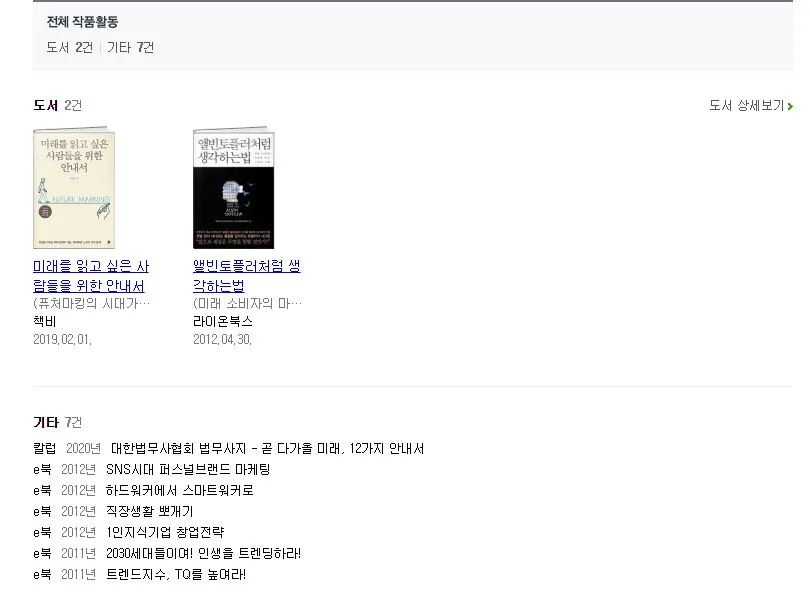Select the 도서 2건 filter
Screen dimensions: 810x602
tap(70, 48)
